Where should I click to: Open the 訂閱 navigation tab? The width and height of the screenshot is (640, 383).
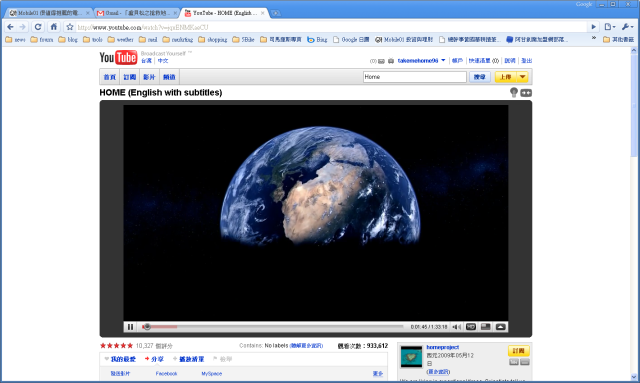click(x=129, y=77)
